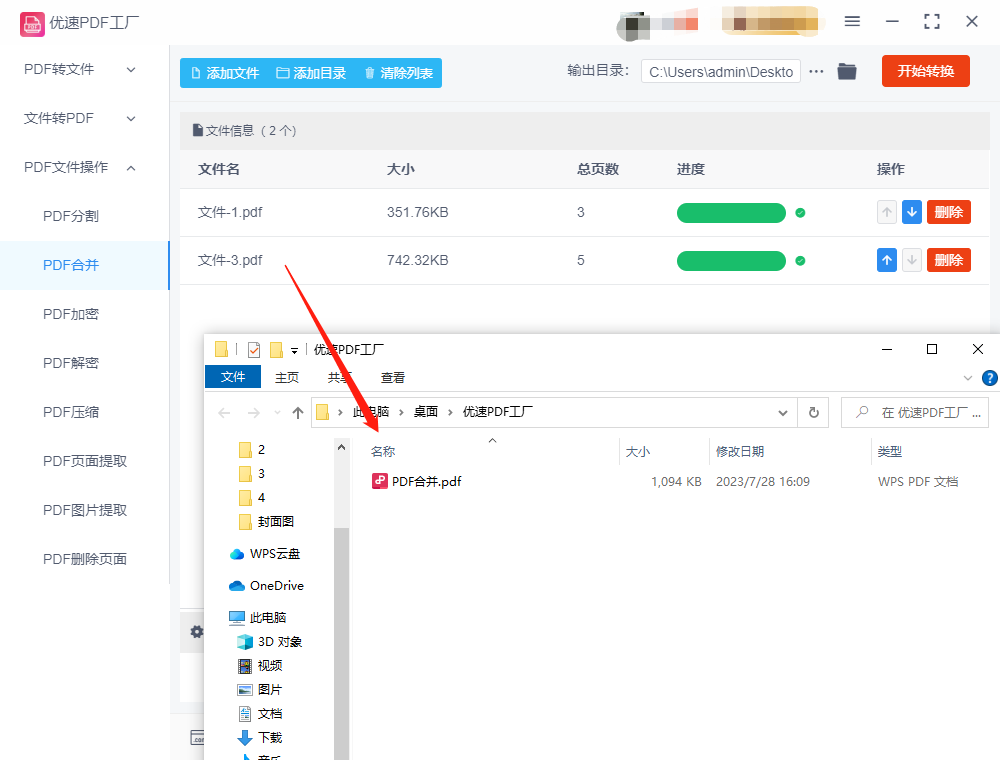Select PDF页面提取 in left menu

pos(85,461)
